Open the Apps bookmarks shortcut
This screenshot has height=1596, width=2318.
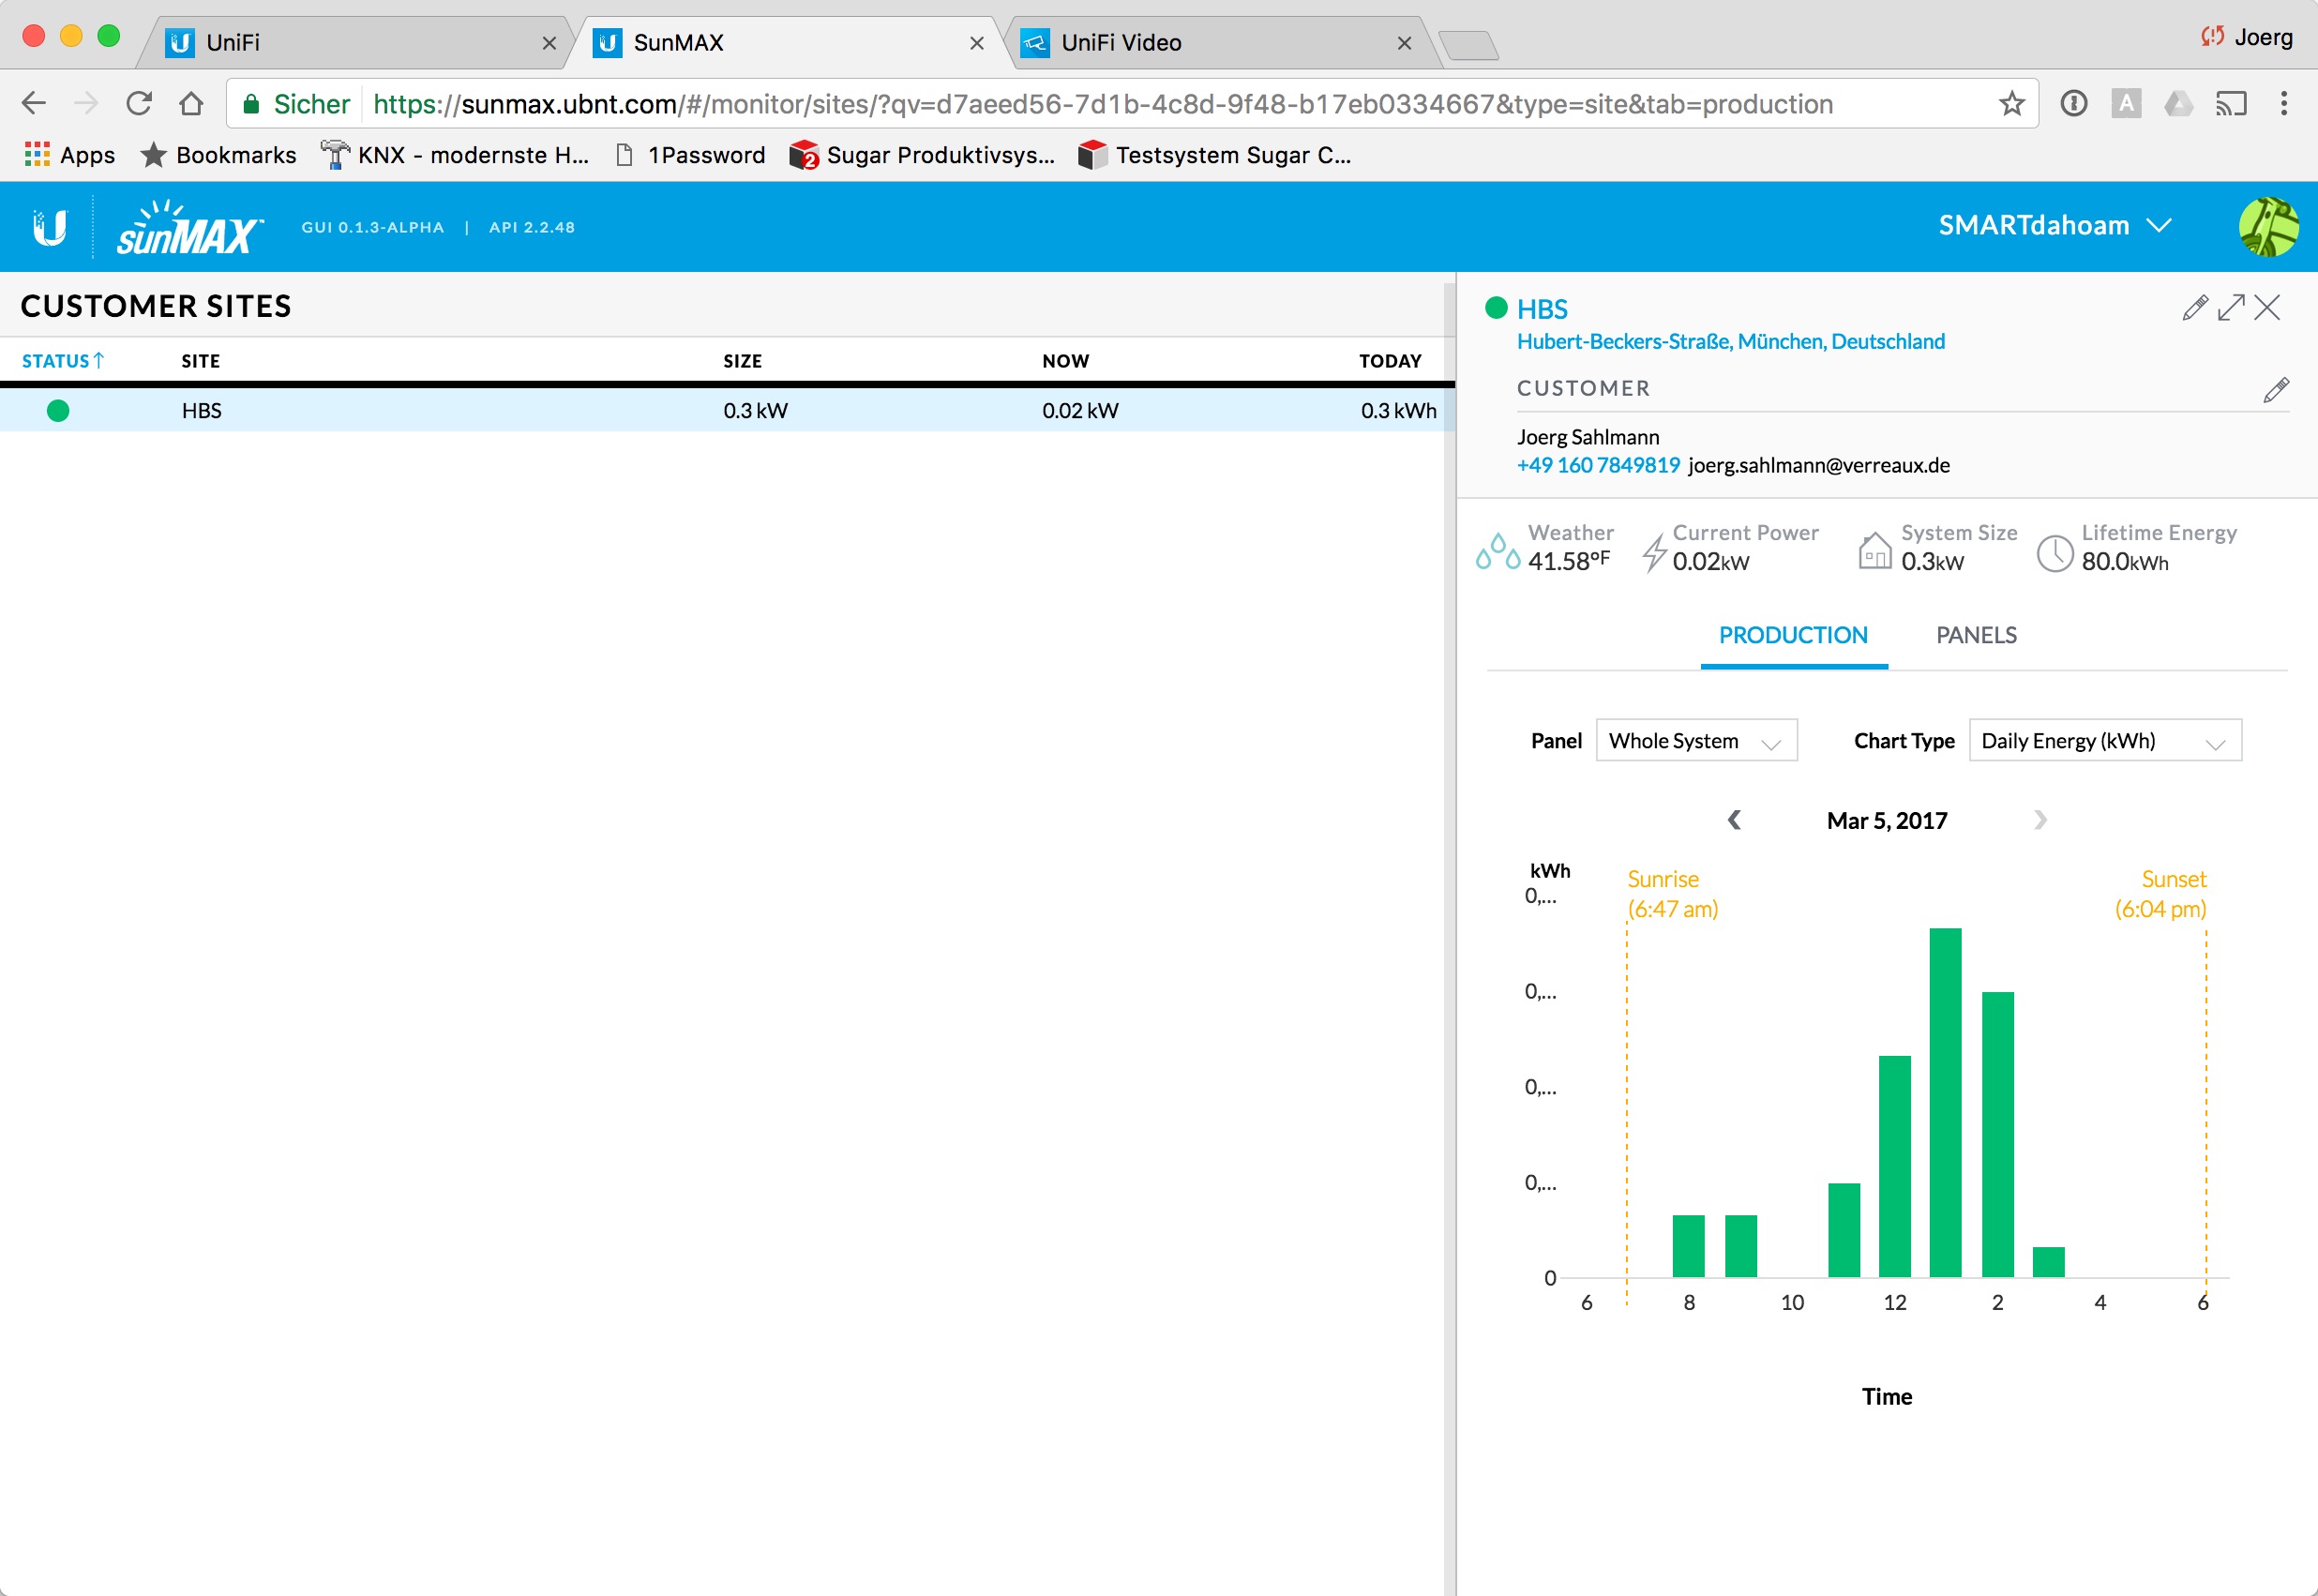pos(70,155)
